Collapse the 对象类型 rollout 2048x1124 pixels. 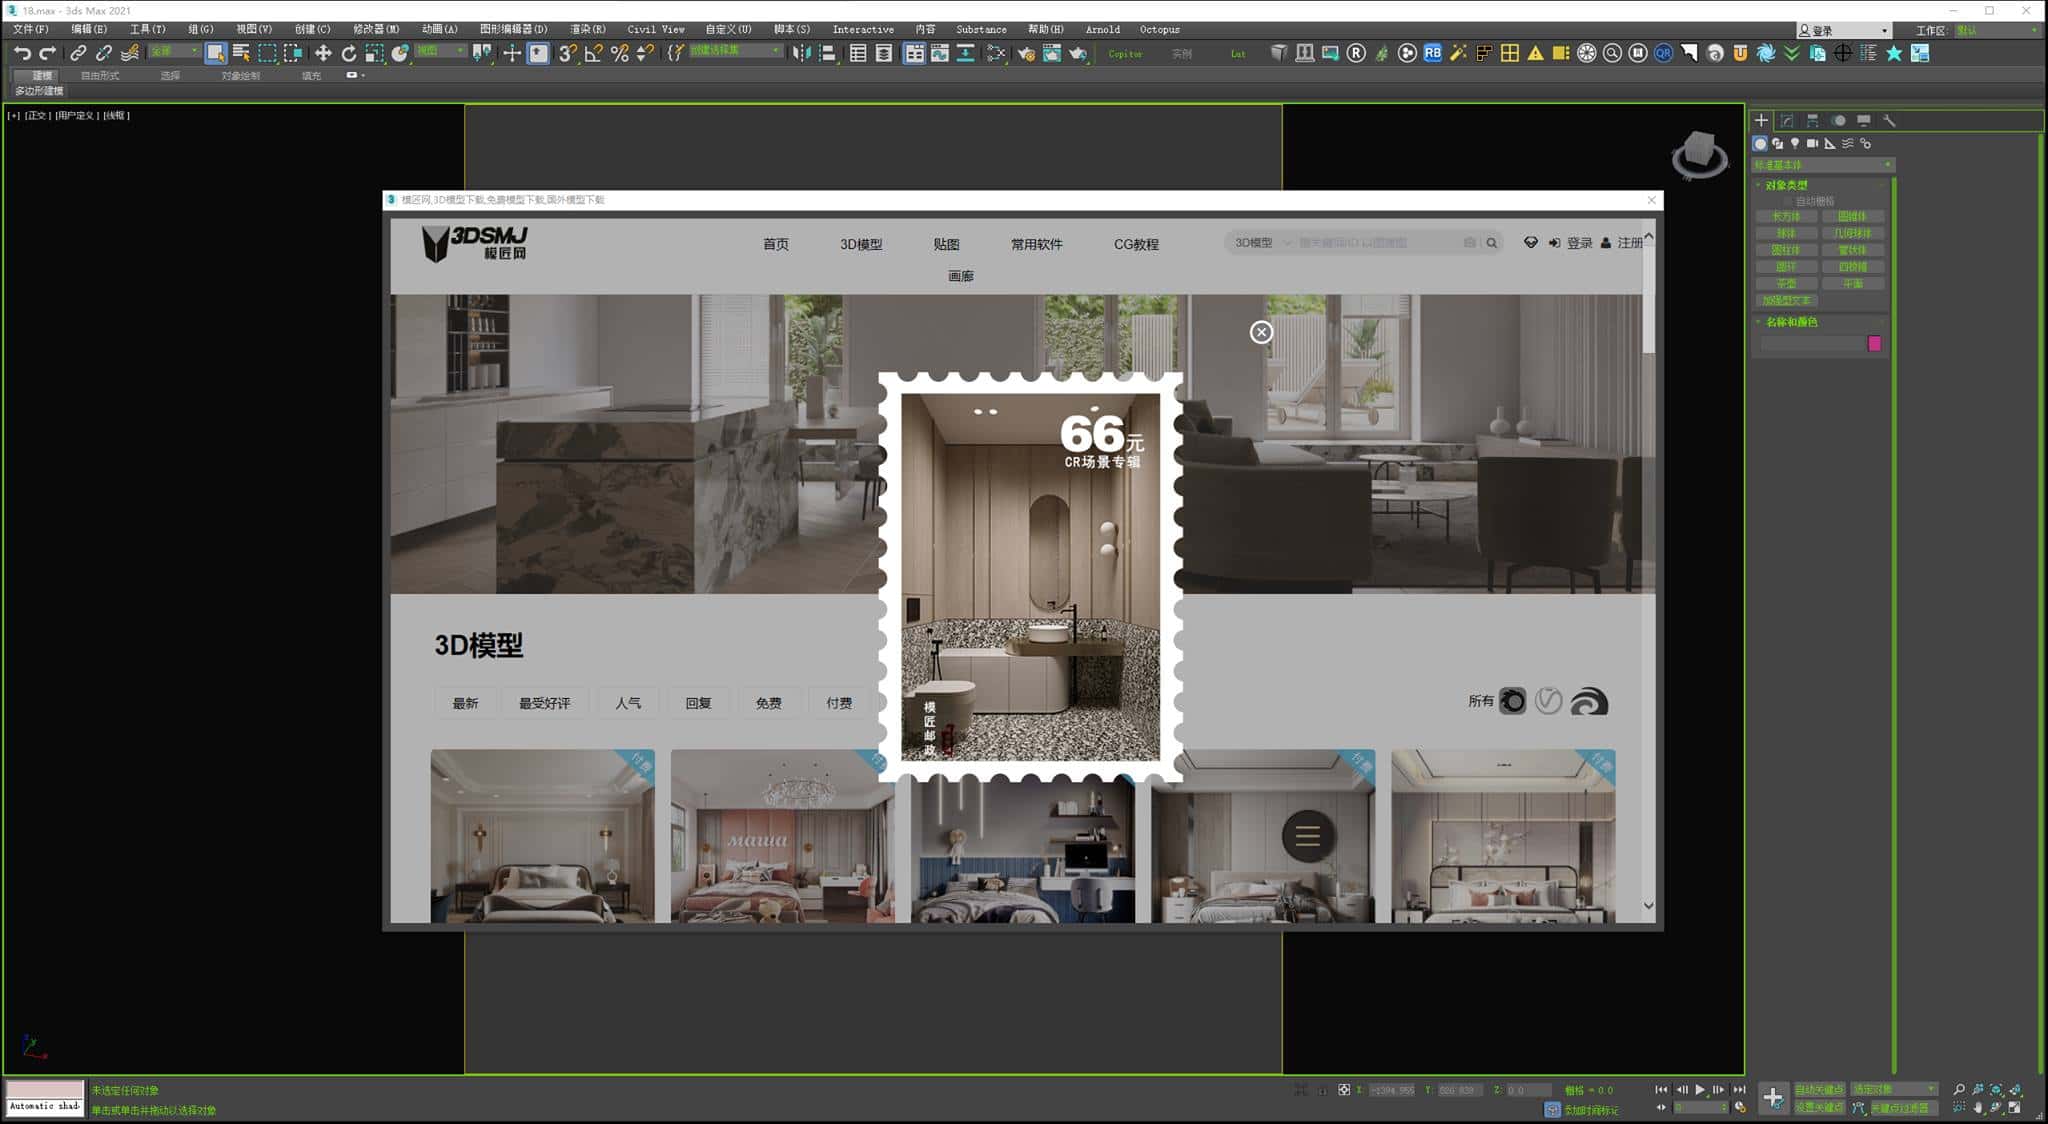pos(1786,185)
